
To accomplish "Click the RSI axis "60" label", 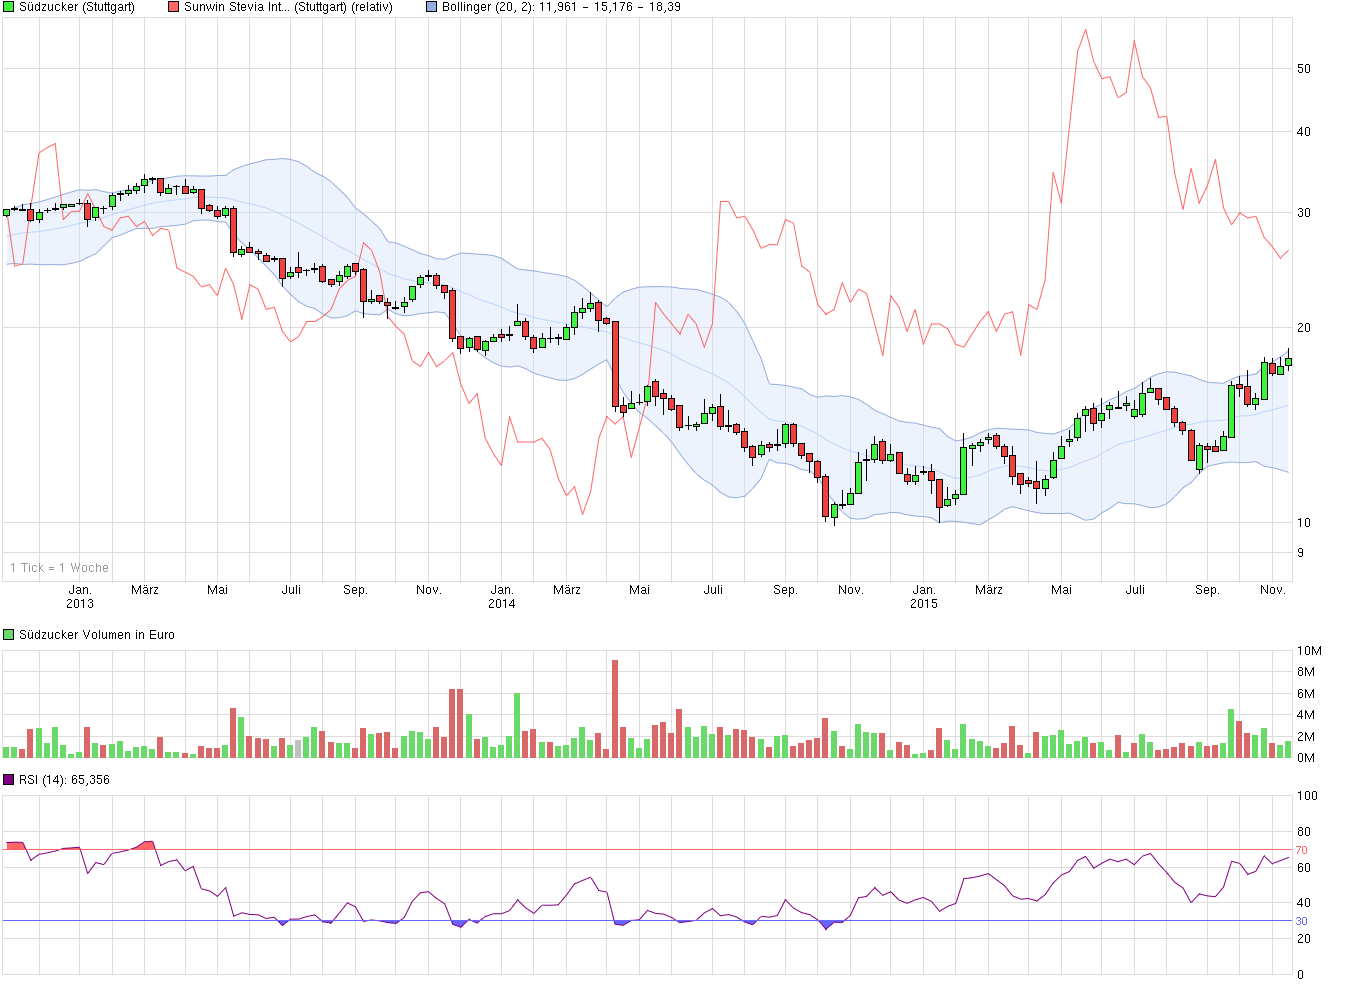I will tap(1304, 868).
